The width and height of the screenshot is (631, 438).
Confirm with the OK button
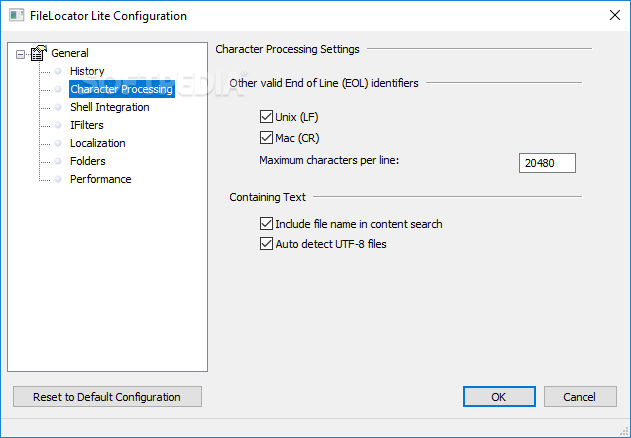point(499,397)
